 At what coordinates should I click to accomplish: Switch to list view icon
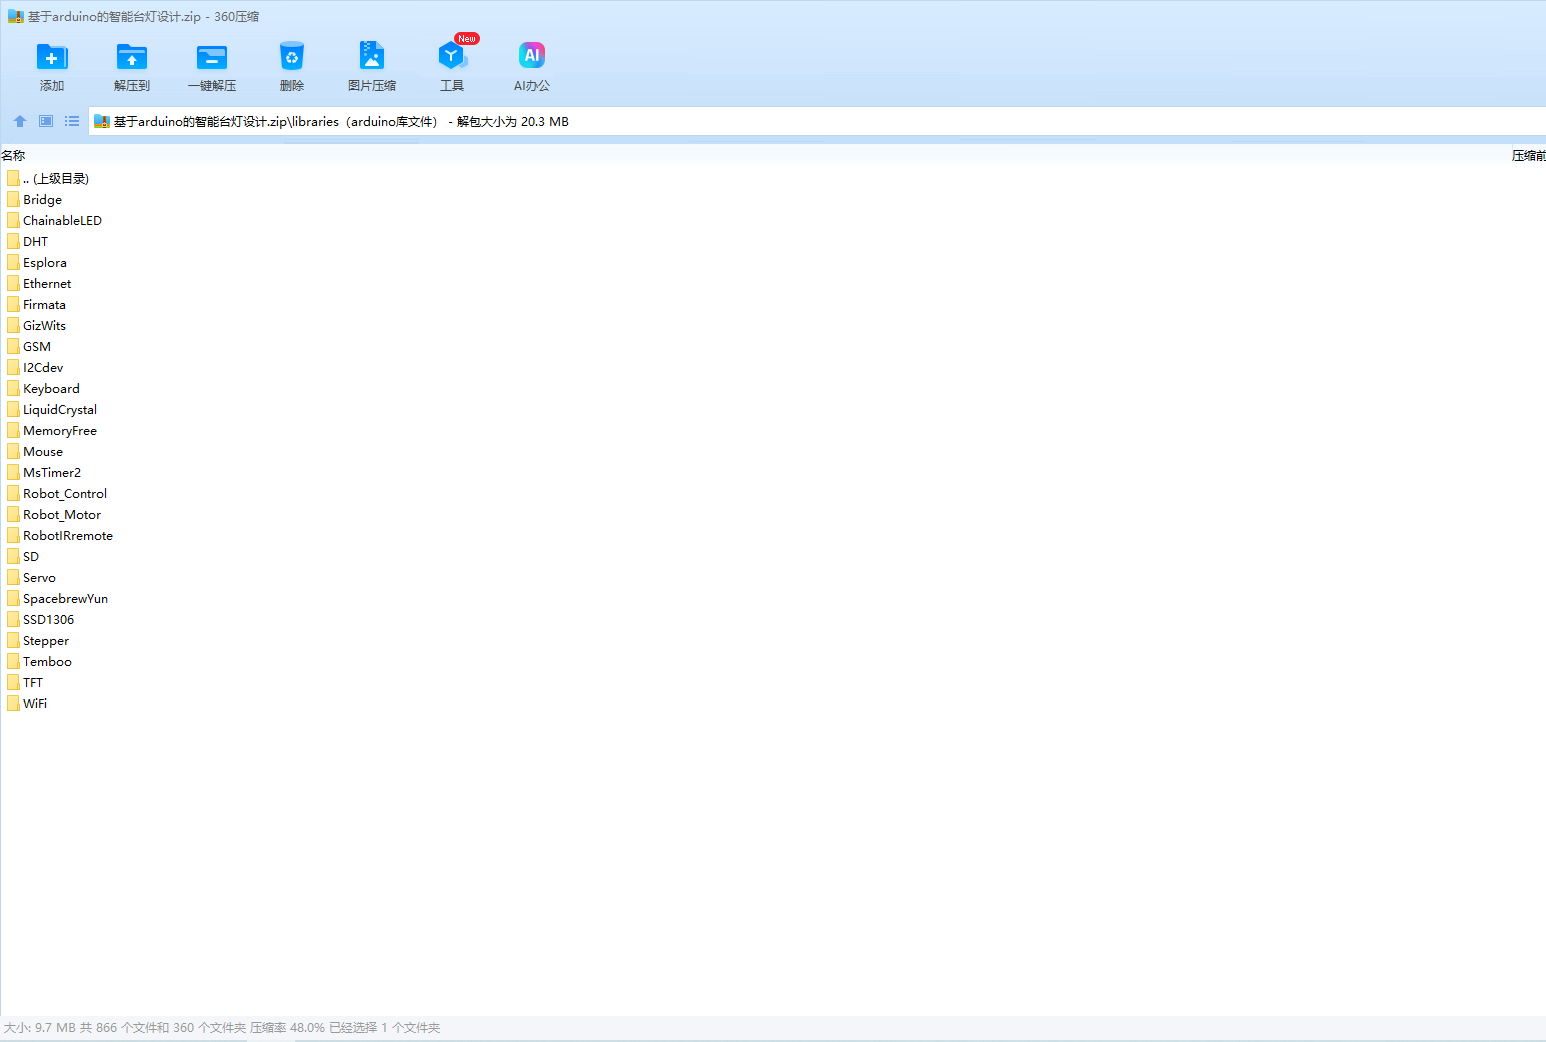pyautogui.click(x=72, y=121)
